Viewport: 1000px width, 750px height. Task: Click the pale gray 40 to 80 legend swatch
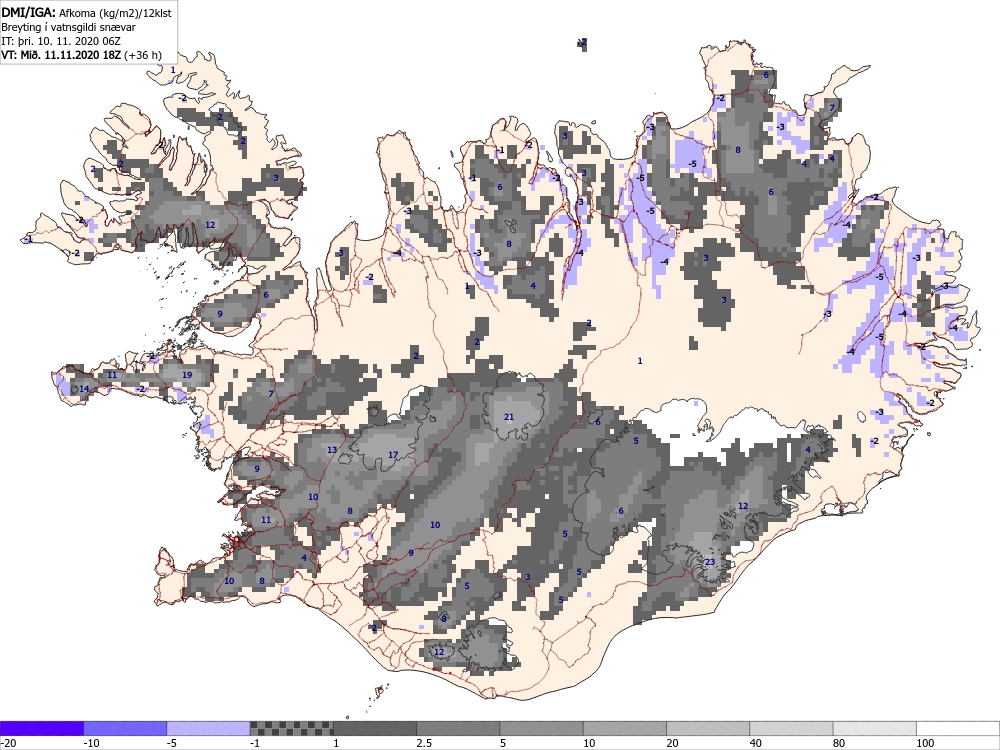point(791,728)
